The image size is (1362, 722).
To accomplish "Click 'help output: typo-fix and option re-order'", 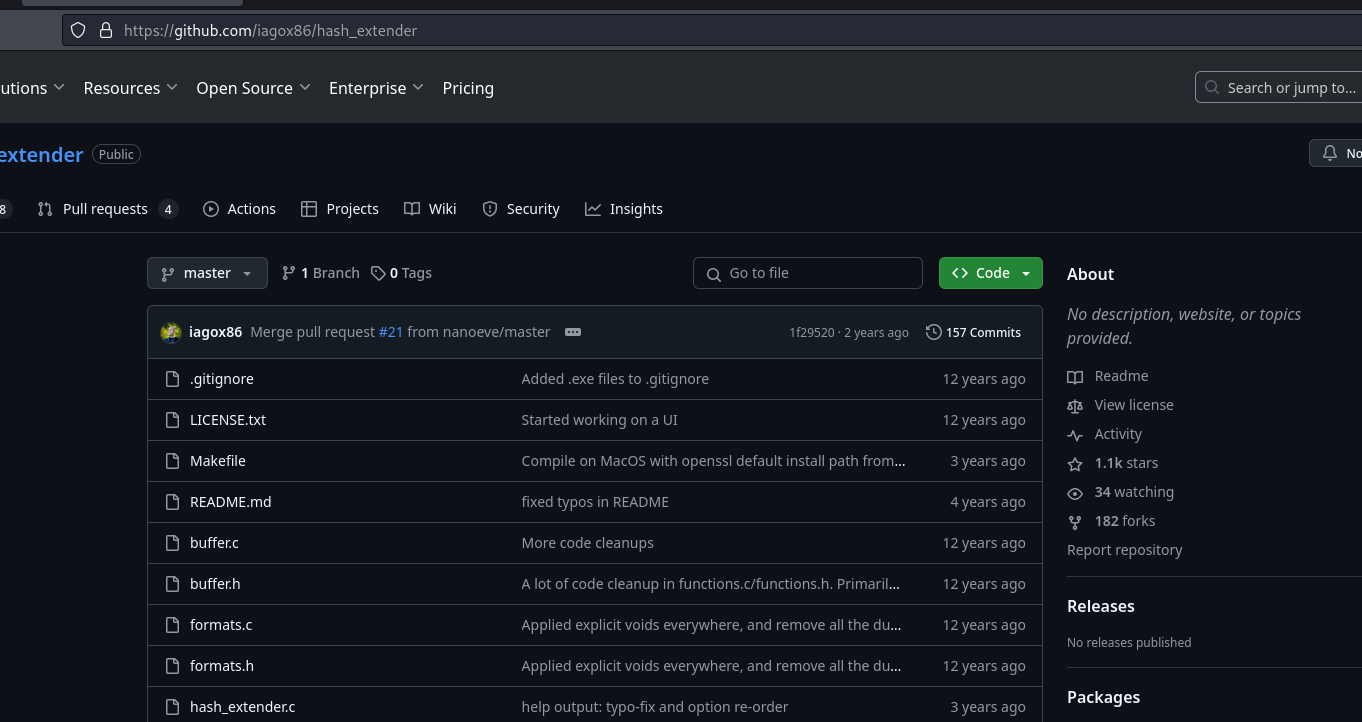I will [655, 707].
